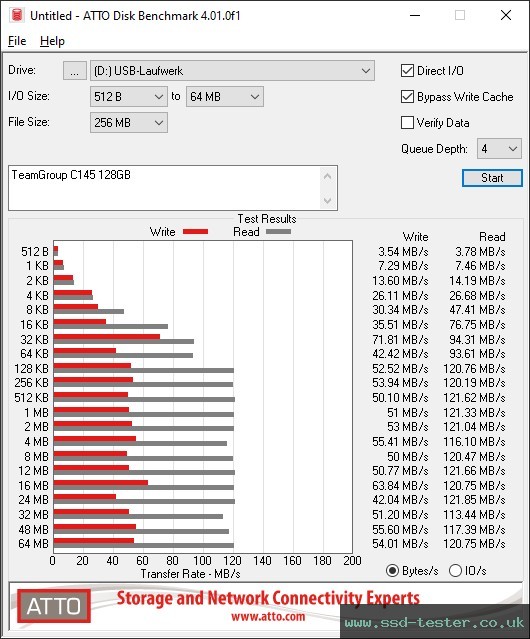Screen dimensions: 530x639
Task: Click the www.atto.com link in the banner
Action: 268,616
